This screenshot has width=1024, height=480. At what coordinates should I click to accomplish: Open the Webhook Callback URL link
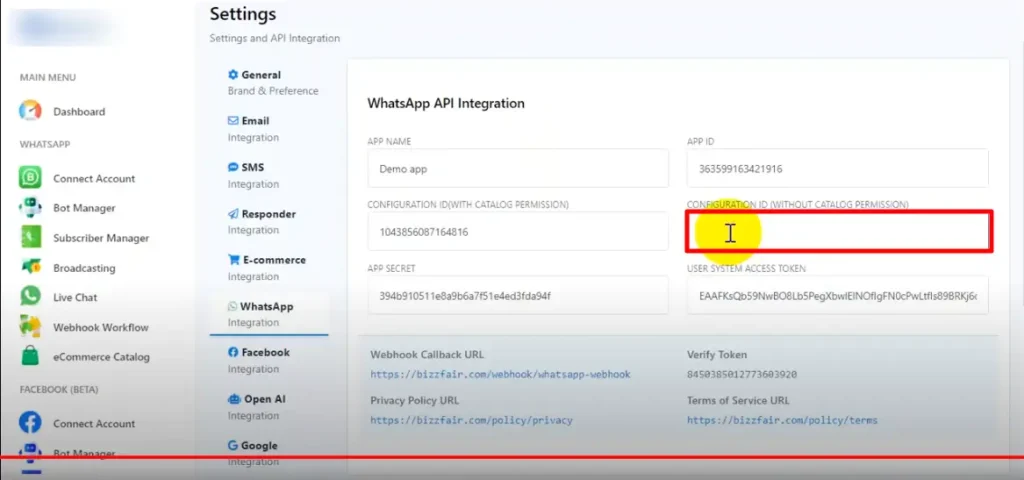500,374
